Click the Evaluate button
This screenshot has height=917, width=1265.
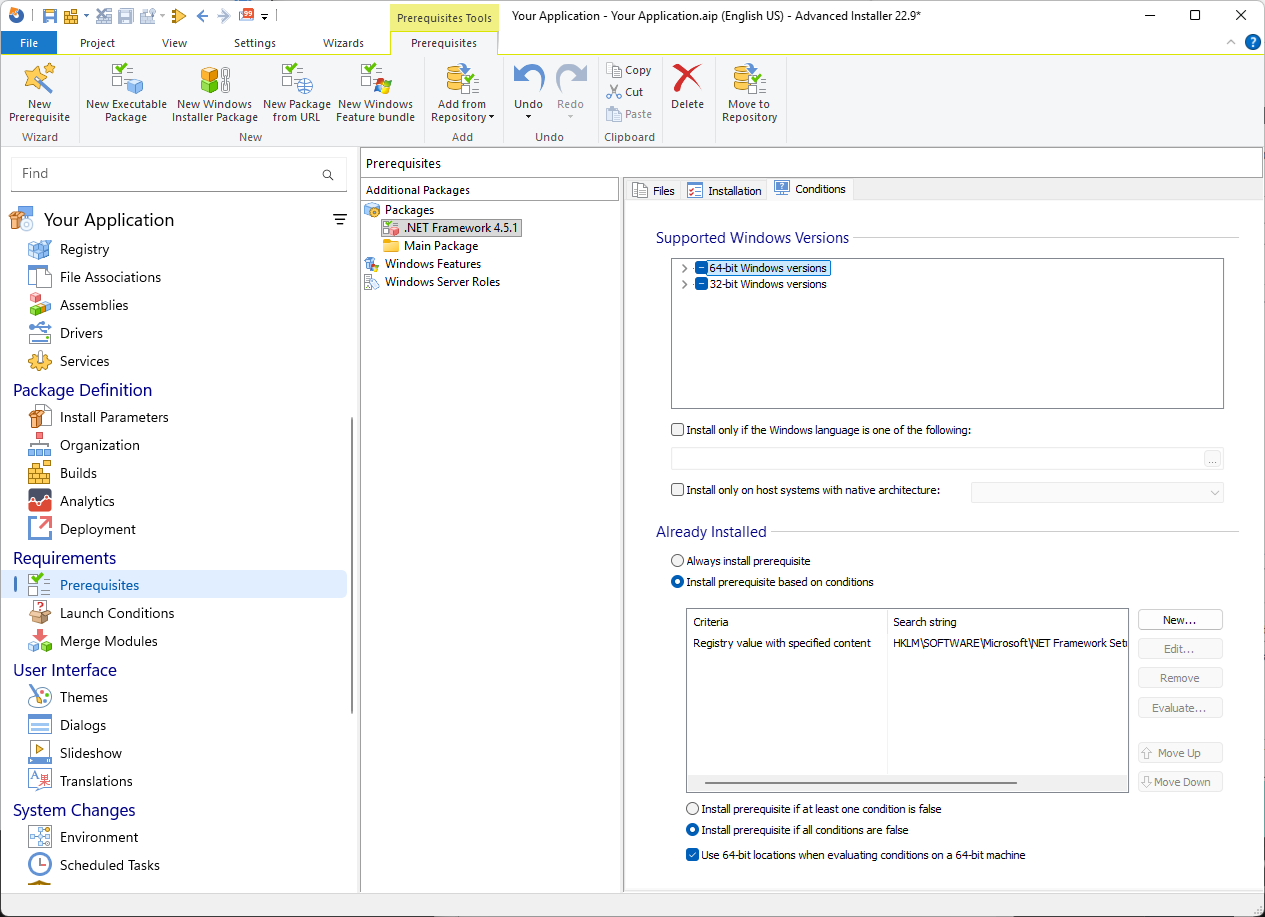pos(1179,707)
